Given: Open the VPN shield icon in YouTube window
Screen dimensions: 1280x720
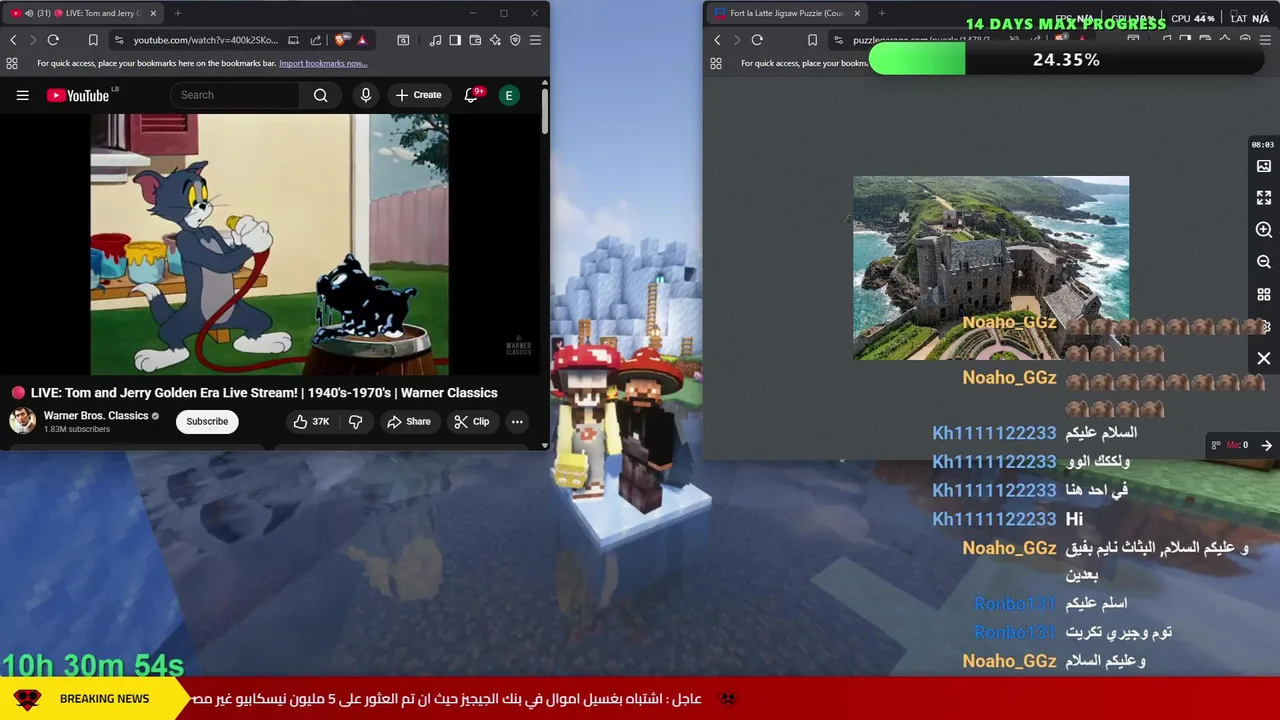Looking at the screenshot, I should (x=515, y=40).
